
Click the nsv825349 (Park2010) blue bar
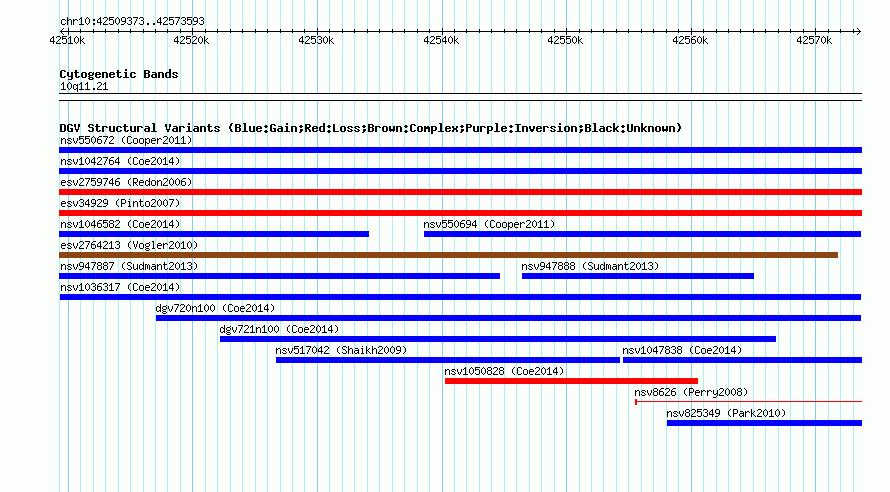pos(764,423)
